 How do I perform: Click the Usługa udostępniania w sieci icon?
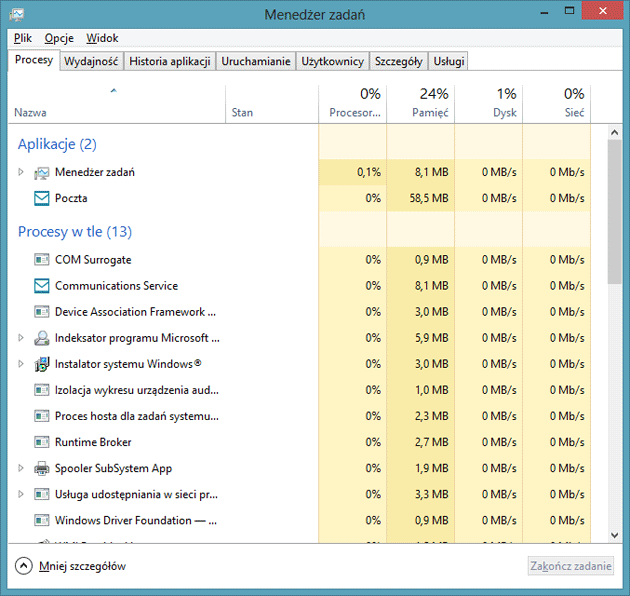41,495
